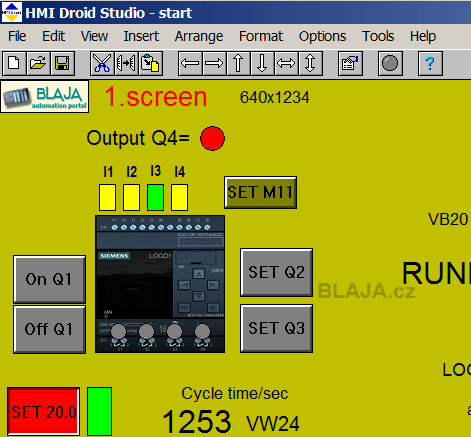
Task: Move object up with up arrow icon
Action: click(238, 63)
